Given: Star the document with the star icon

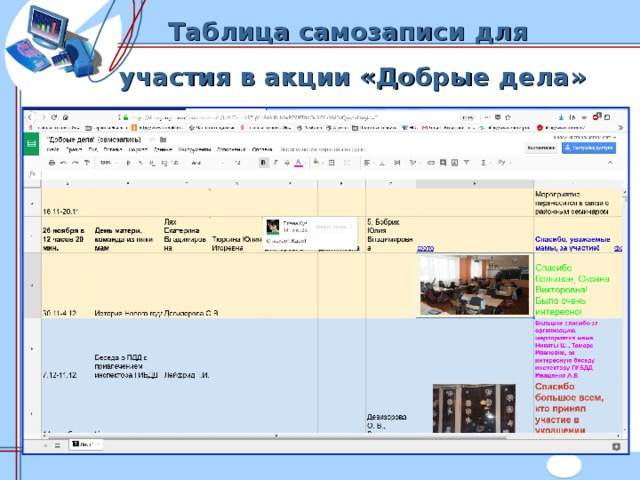Looking at the screenshot, I should point(152,140).
